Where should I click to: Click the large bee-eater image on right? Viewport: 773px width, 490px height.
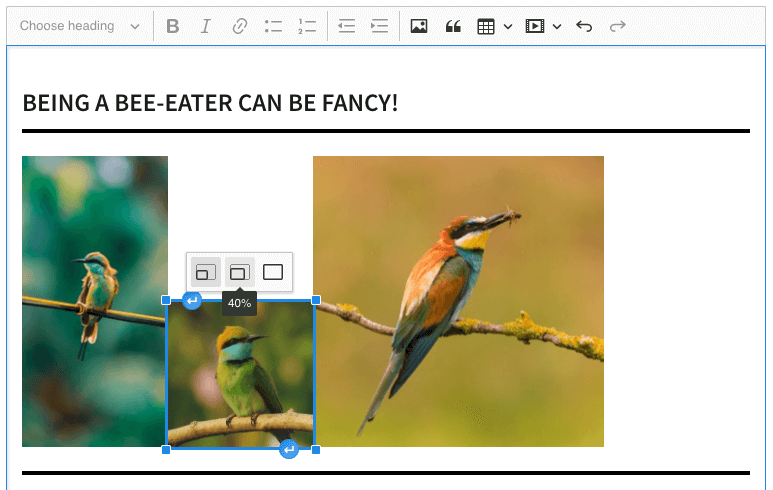pyautogui.click(x=458, y=301)
